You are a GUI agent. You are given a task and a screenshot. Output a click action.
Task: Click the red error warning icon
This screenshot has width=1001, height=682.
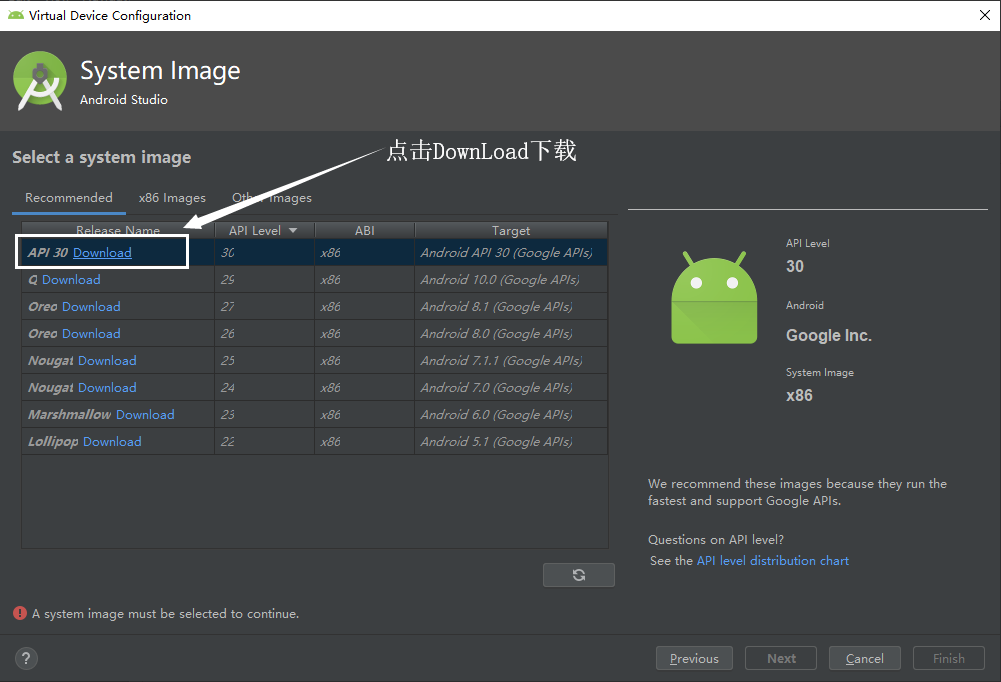(x=20, y=613)
